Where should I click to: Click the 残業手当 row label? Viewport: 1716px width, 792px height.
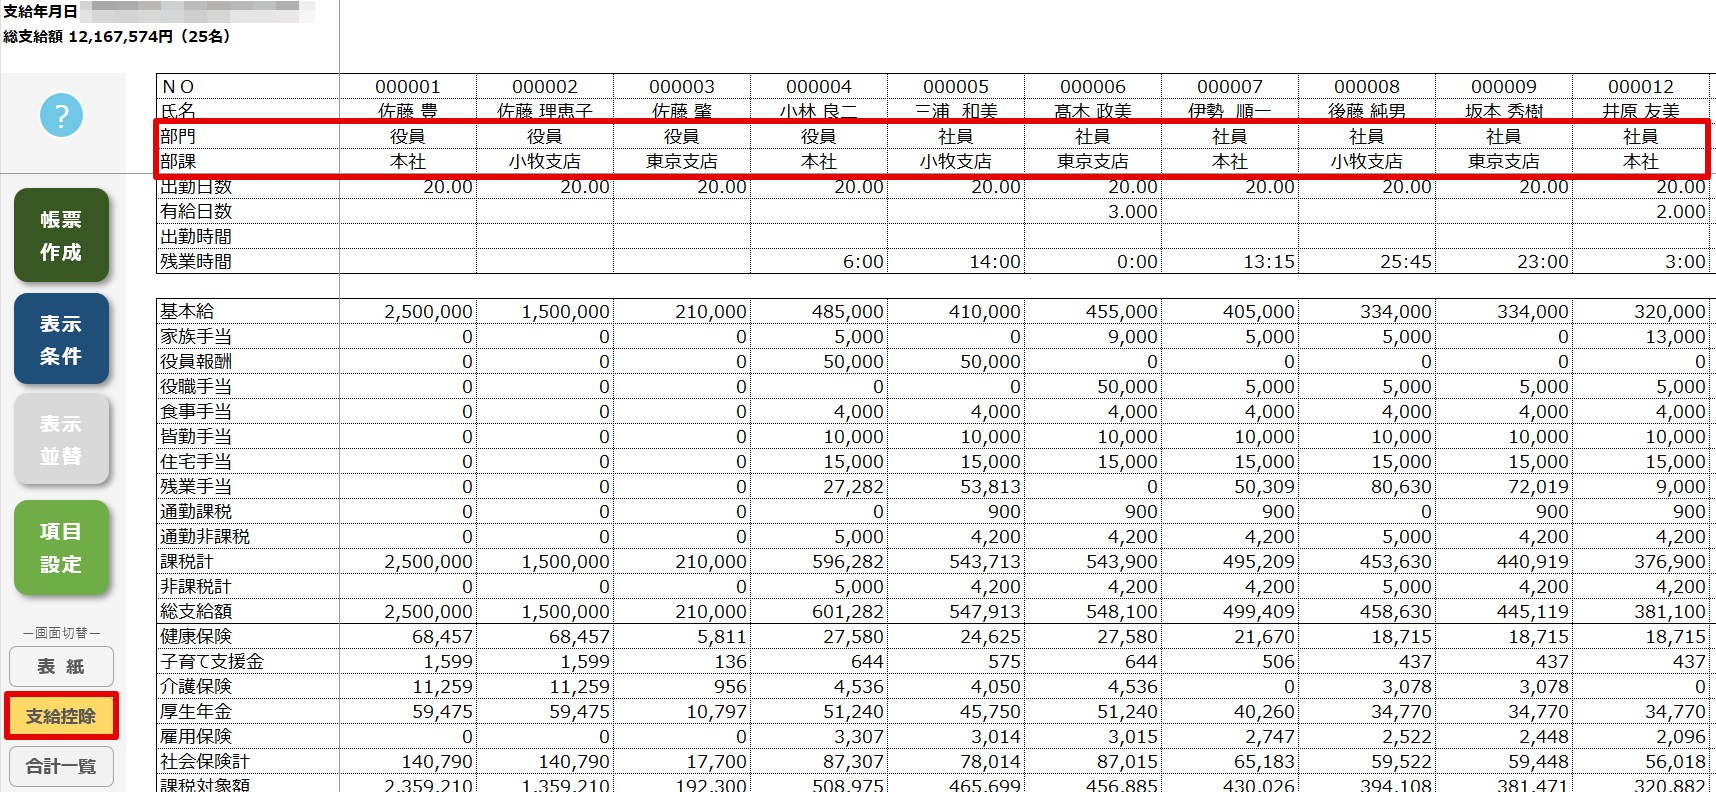(x=196, y=486)
